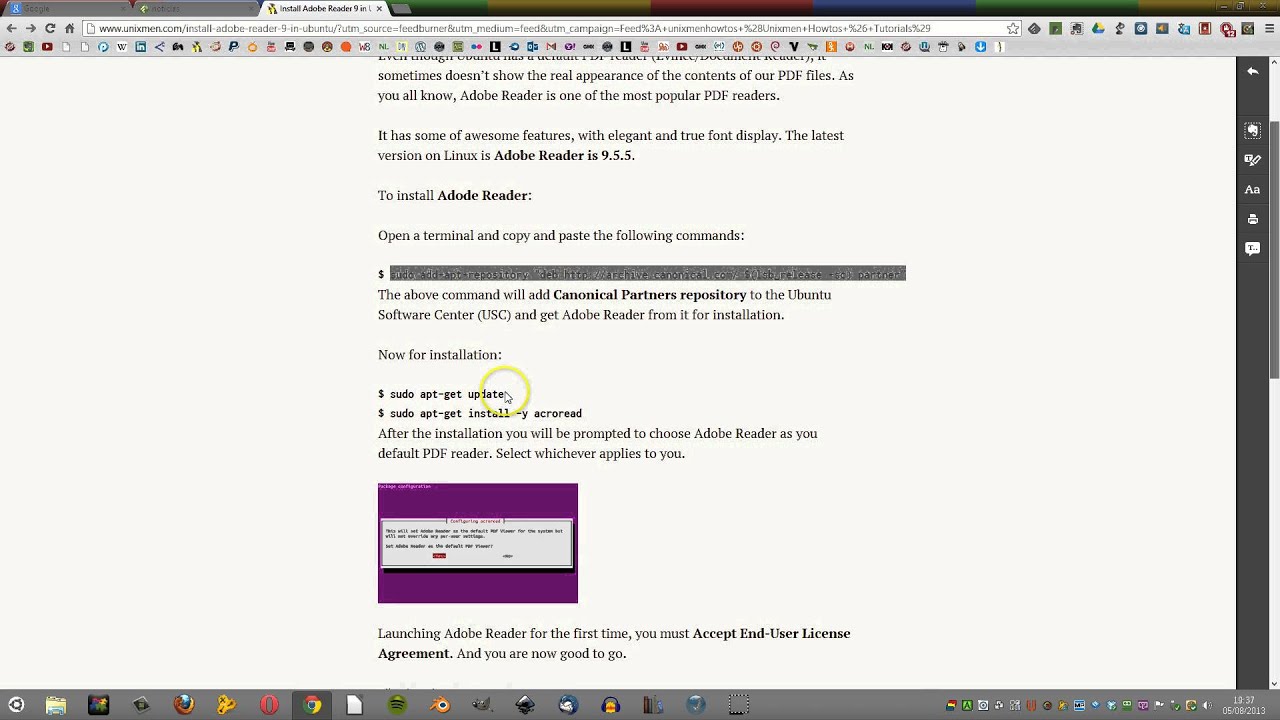Open the Gmail bookmark icon
The height and width of the screenshot is (720, 1280).
pyautogui.click(x=551, y=46)
